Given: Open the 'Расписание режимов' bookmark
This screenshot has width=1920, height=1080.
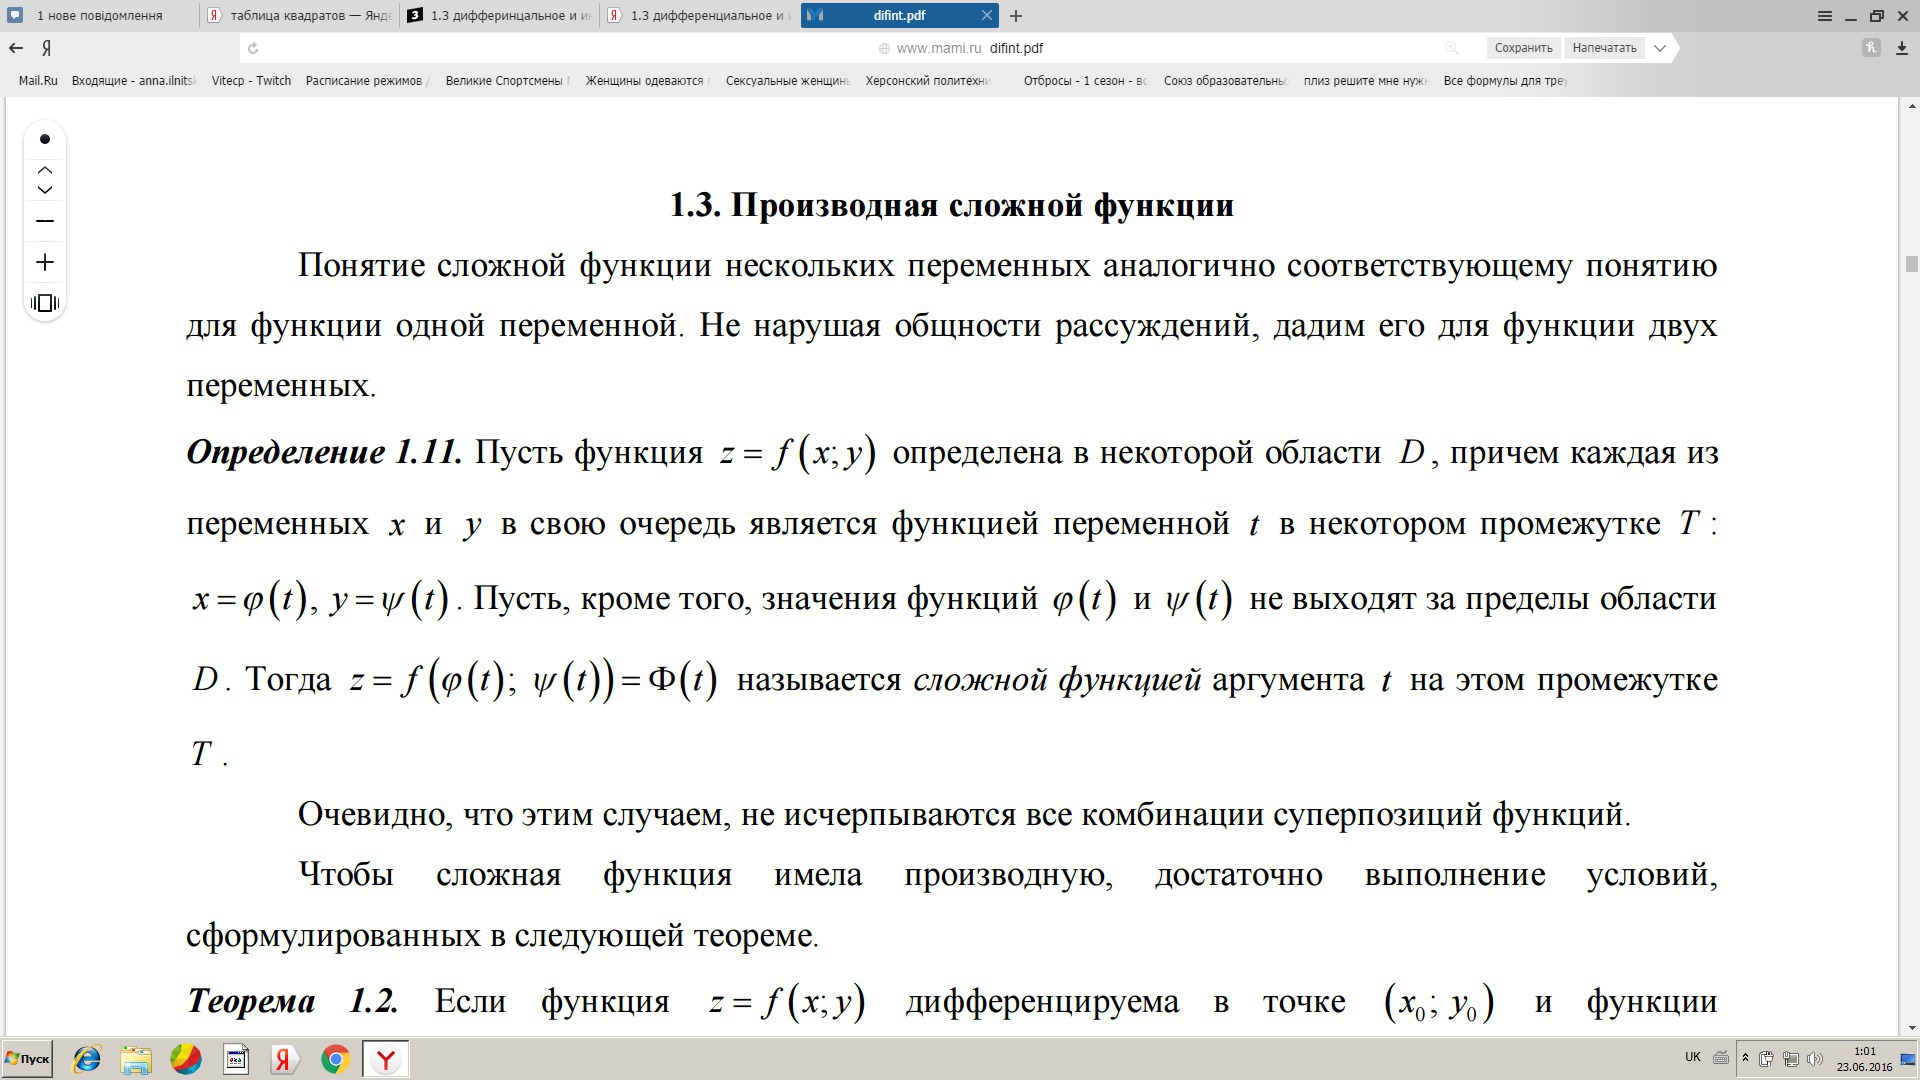Looking at the screenshot, I should pyautogui.click(x=367, y=81).
